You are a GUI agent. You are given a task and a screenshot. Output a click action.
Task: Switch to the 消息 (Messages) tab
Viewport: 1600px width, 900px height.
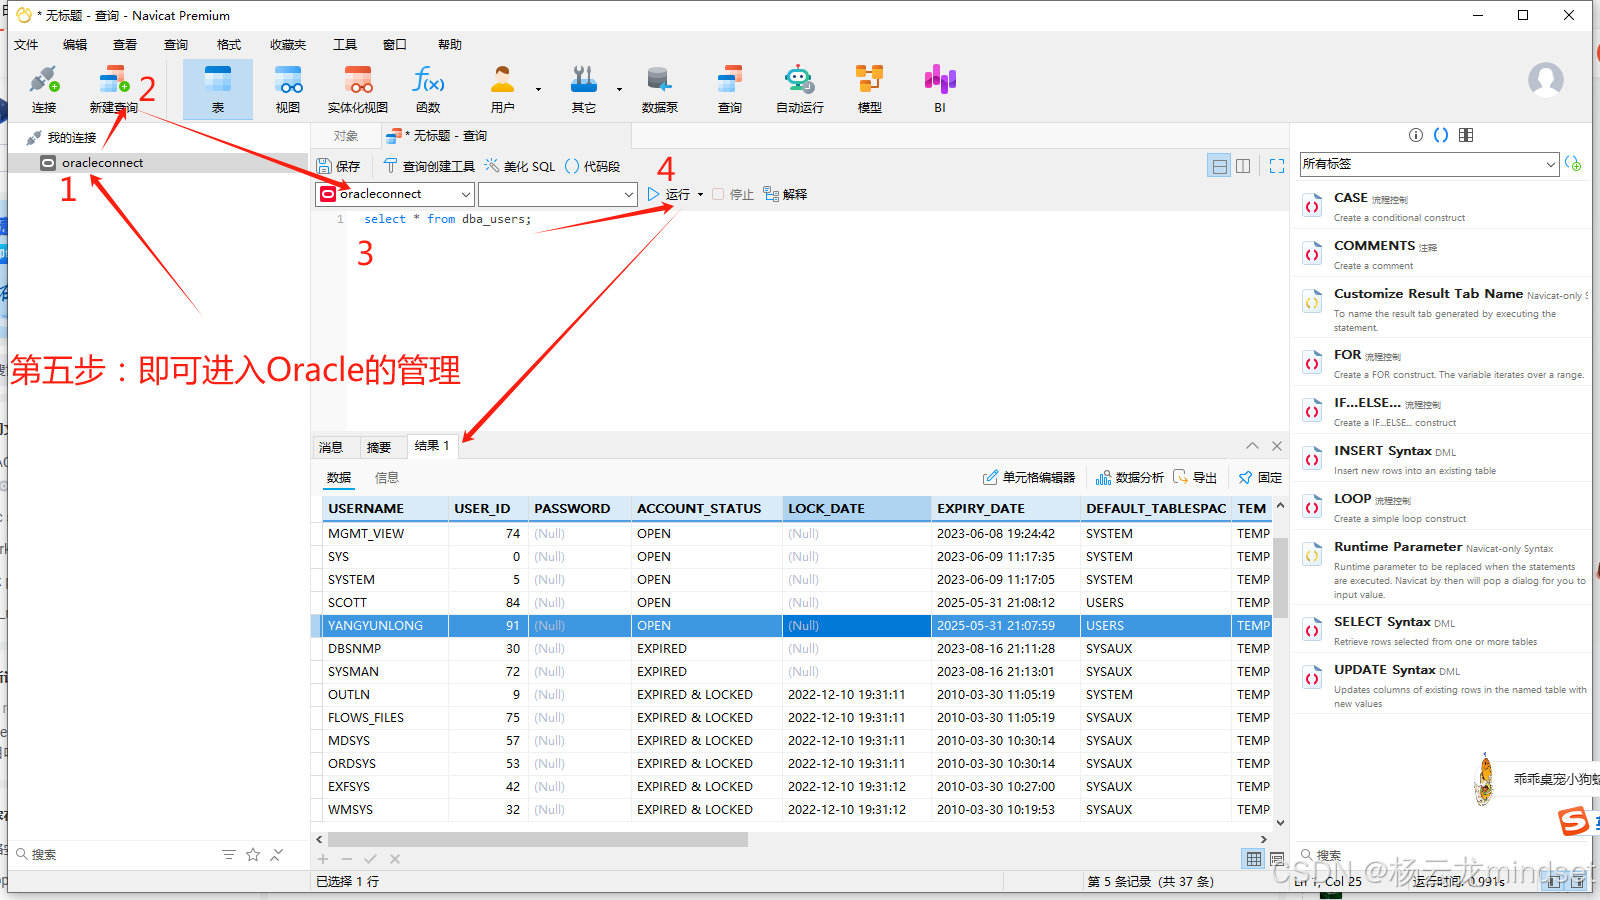click(x=331, y=447)
